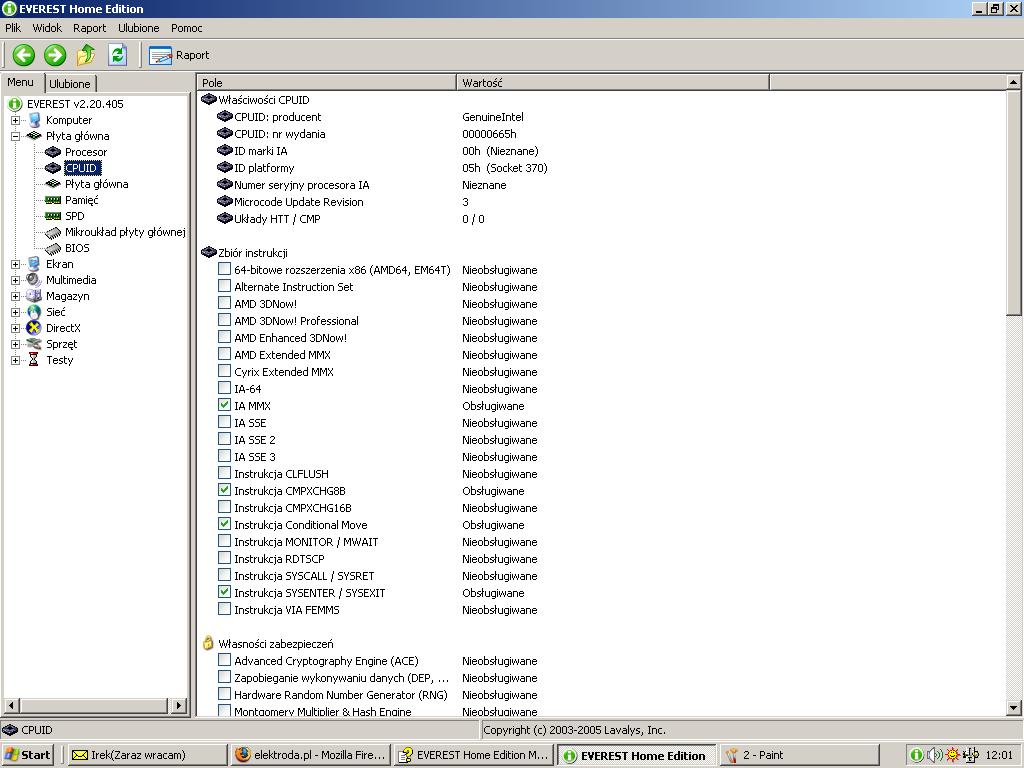Screen dimensions: 1024x768
Task: Click the Magazyn storage icon
Action: pos(34,296)
